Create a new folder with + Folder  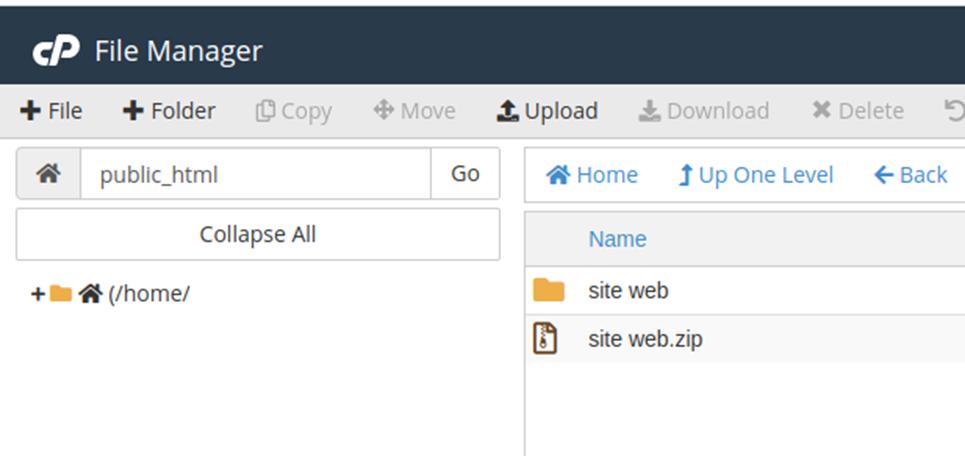click(168, 111)
